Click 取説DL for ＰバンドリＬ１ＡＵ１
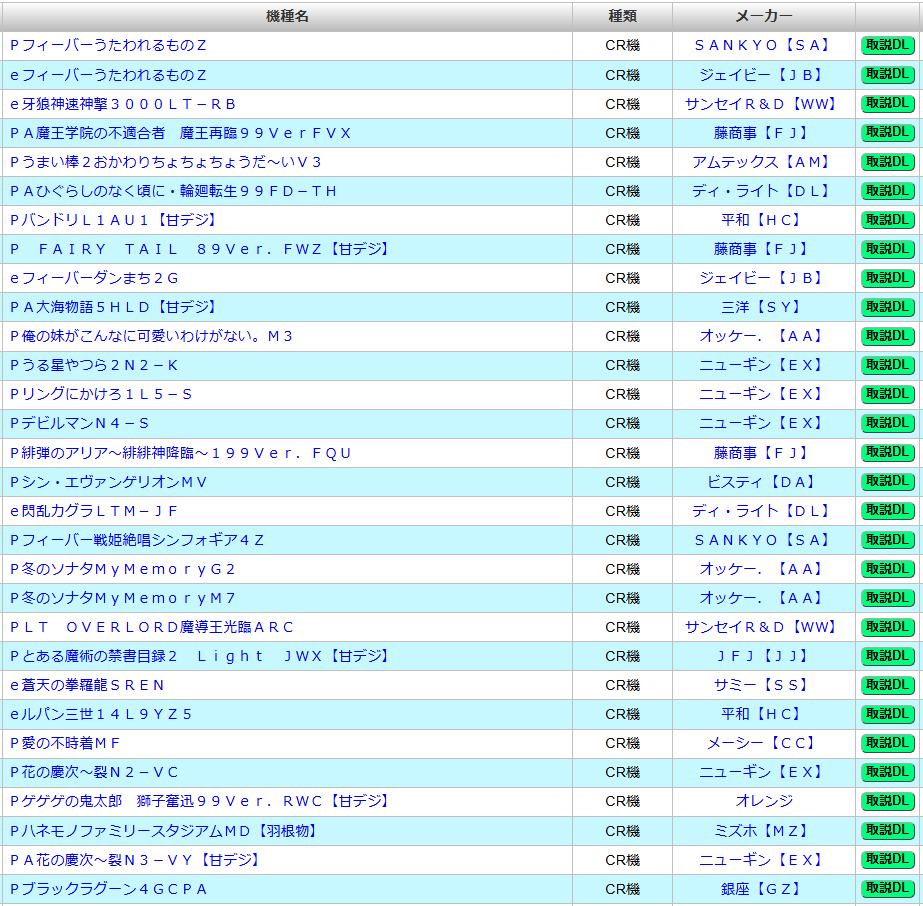 (x=888, y=220)
